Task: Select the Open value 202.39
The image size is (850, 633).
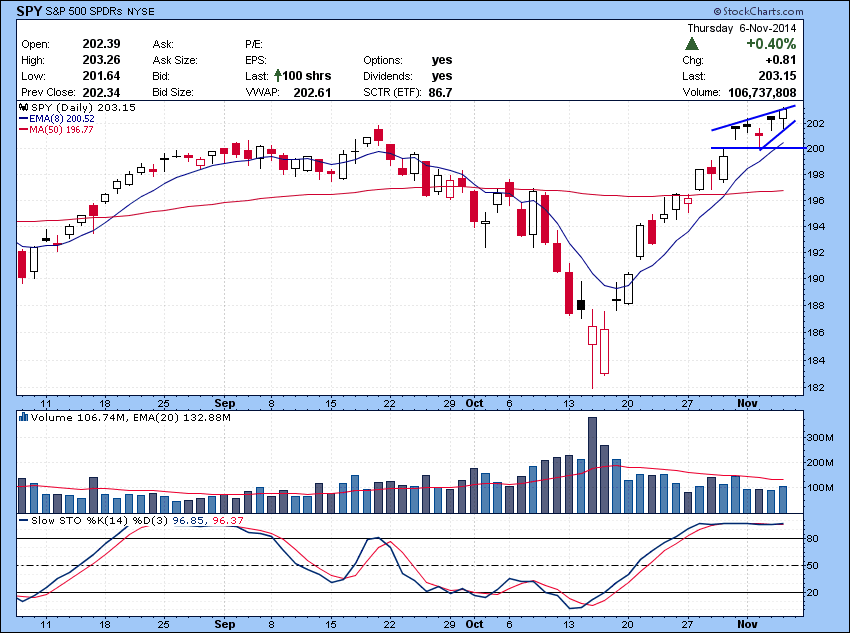Action: pos(101,44)
